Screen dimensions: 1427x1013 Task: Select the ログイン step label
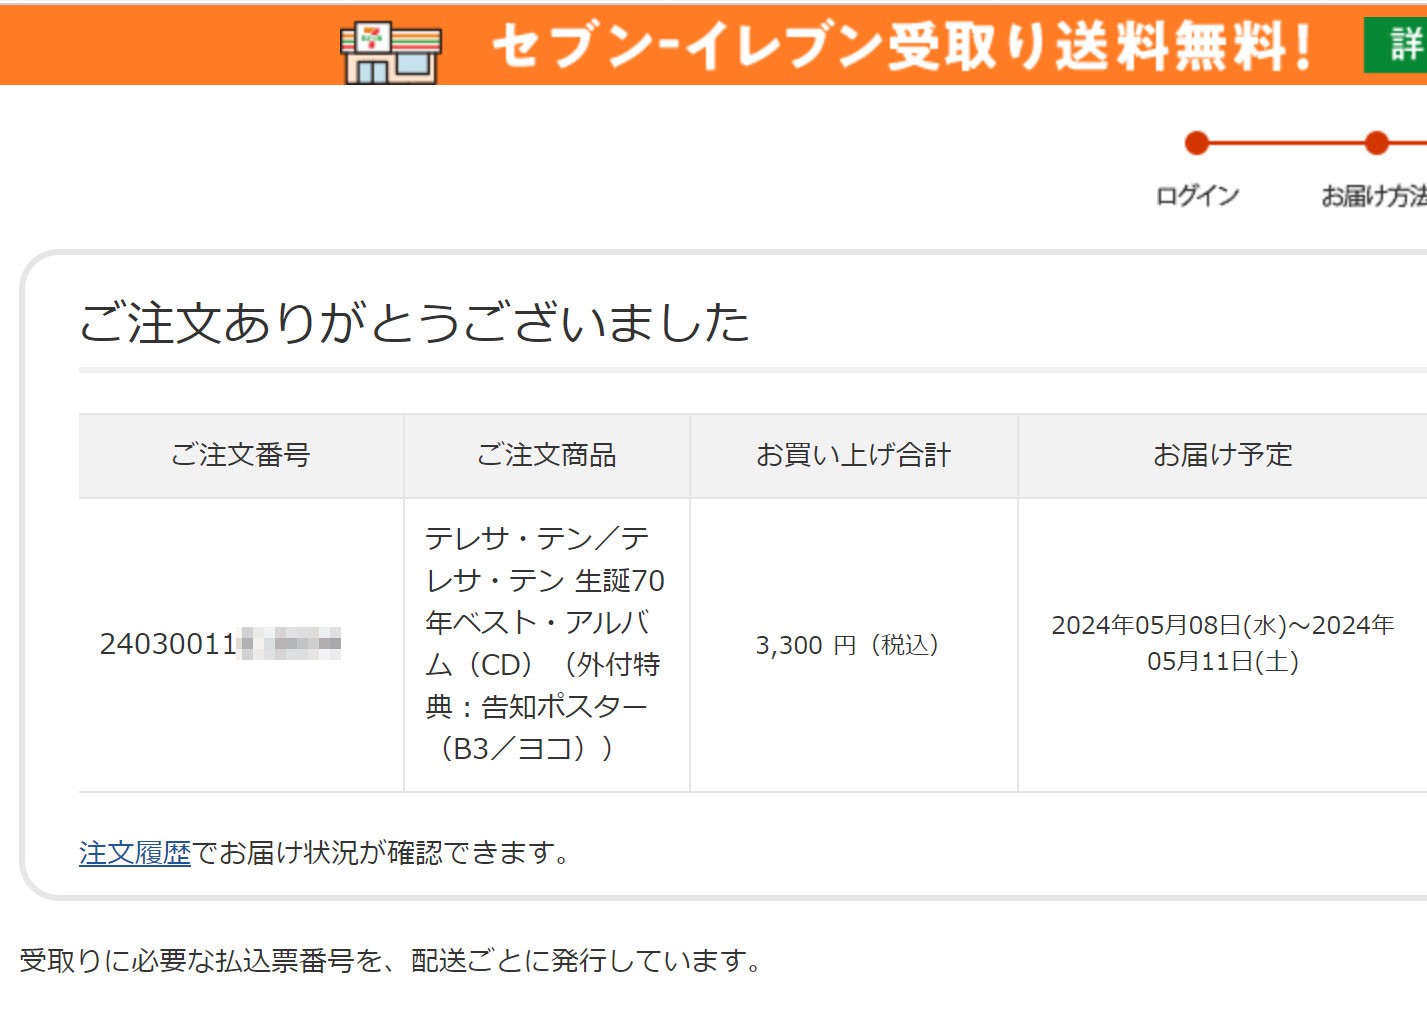point(1197,196)
